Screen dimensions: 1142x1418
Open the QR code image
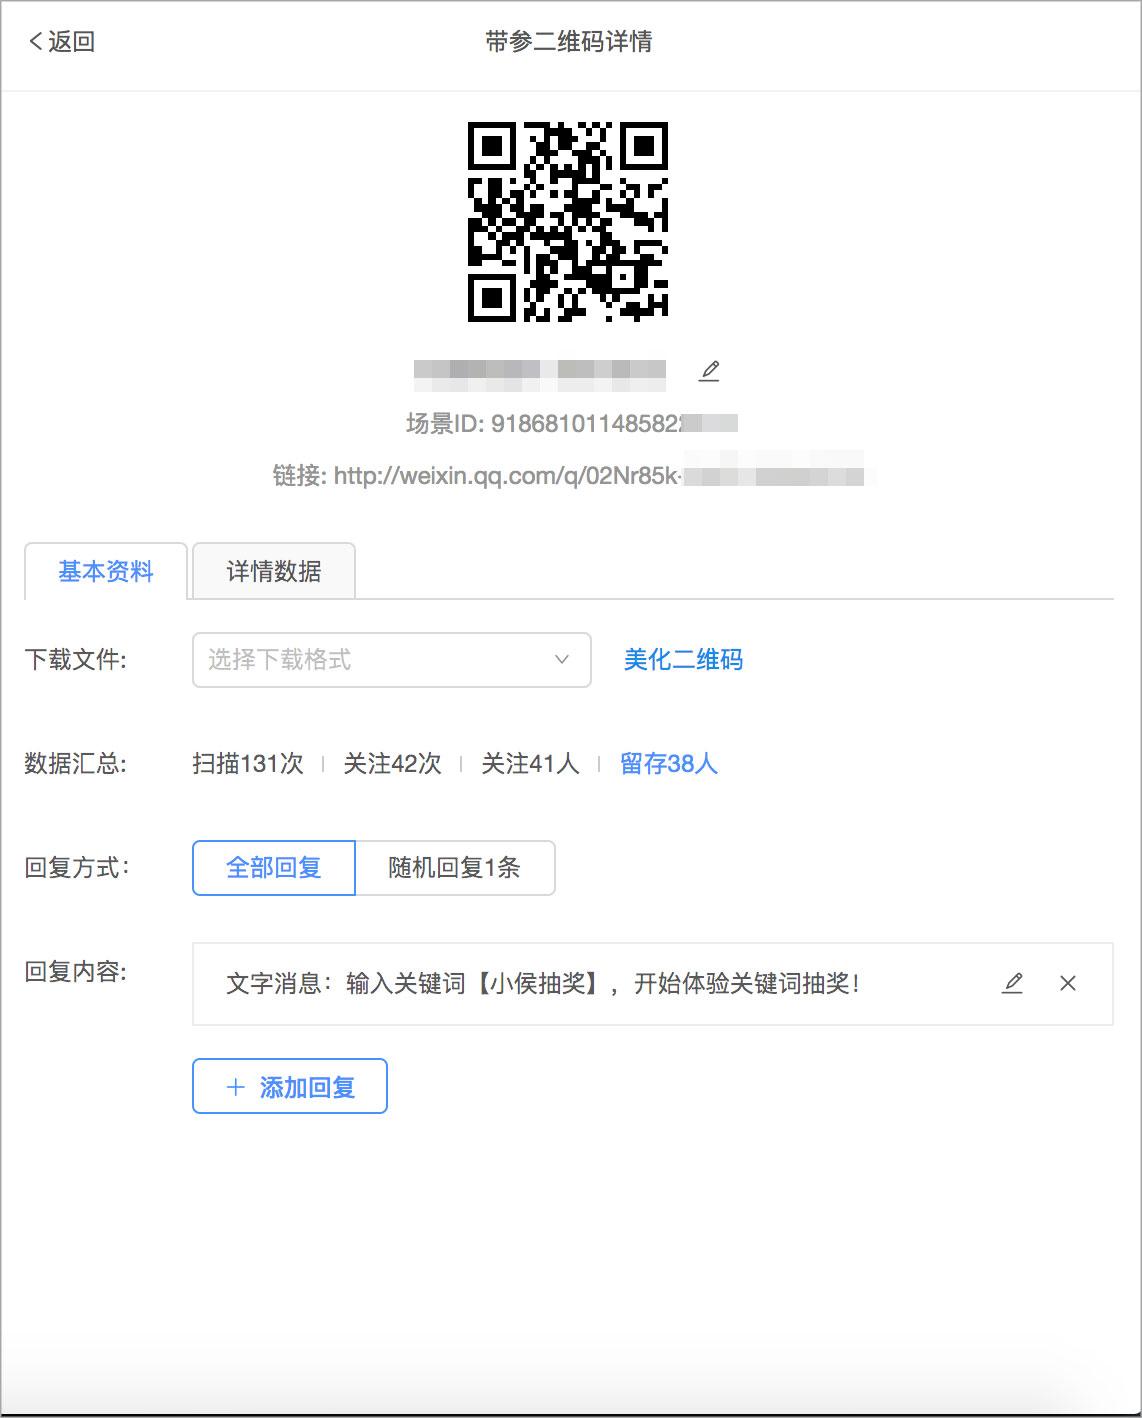pos(568,222)
